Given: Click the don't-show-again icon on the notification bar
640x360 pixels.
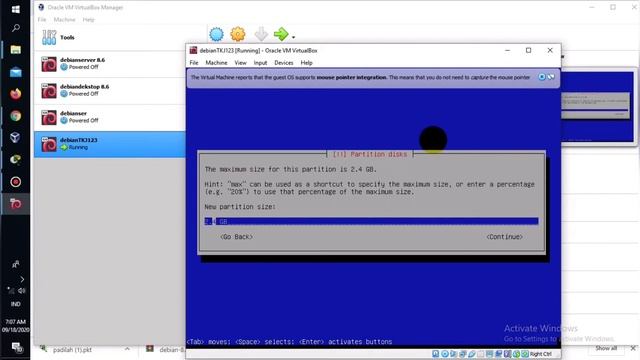Looking at the screenshot, I should coord(551,77).
